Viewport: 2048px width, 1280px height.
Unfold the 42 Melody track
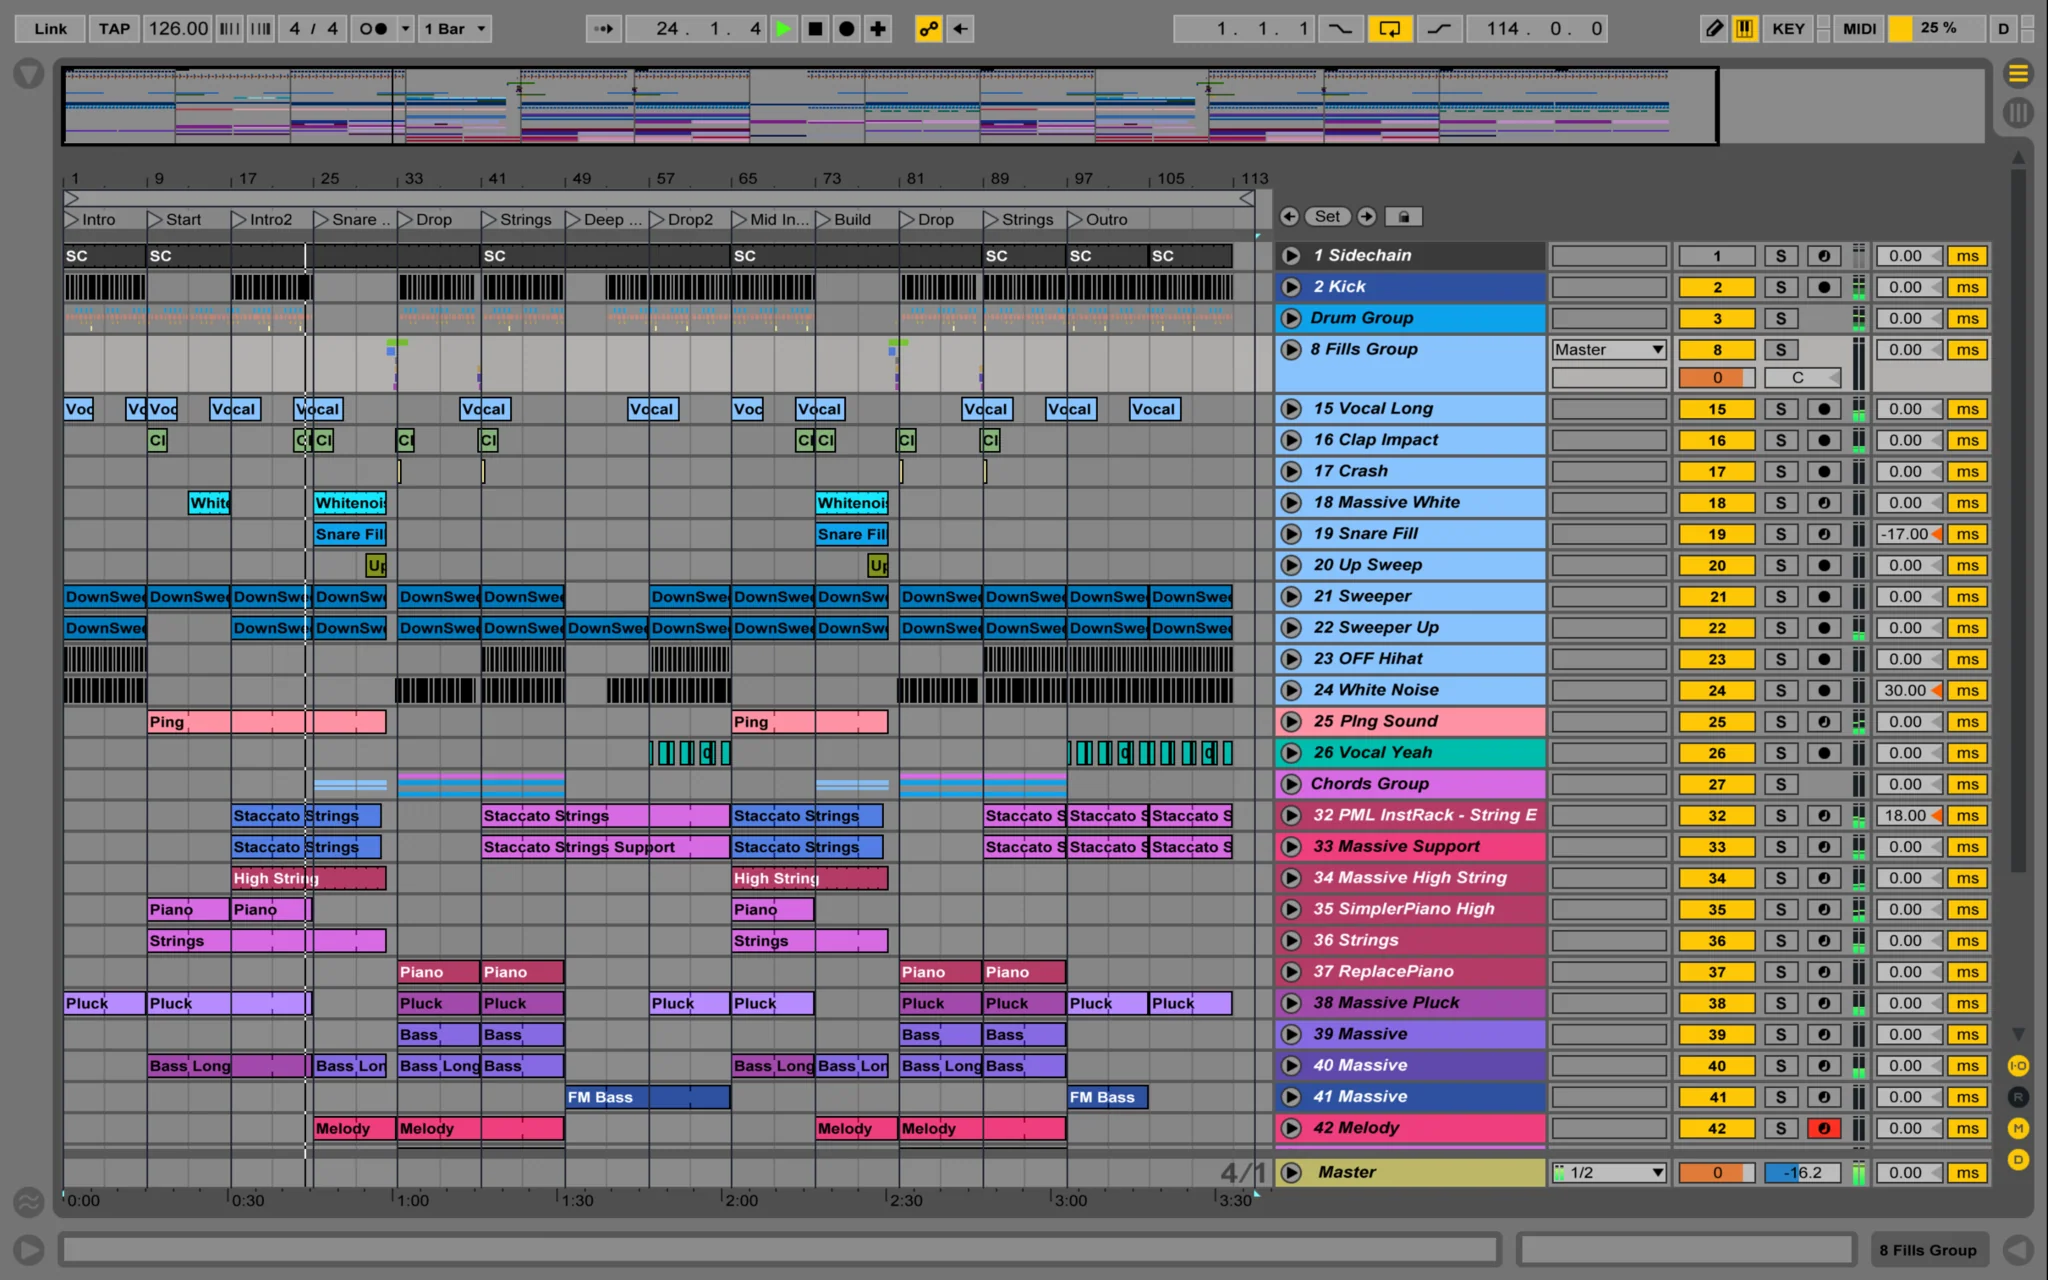(x=1291, y=1128)
